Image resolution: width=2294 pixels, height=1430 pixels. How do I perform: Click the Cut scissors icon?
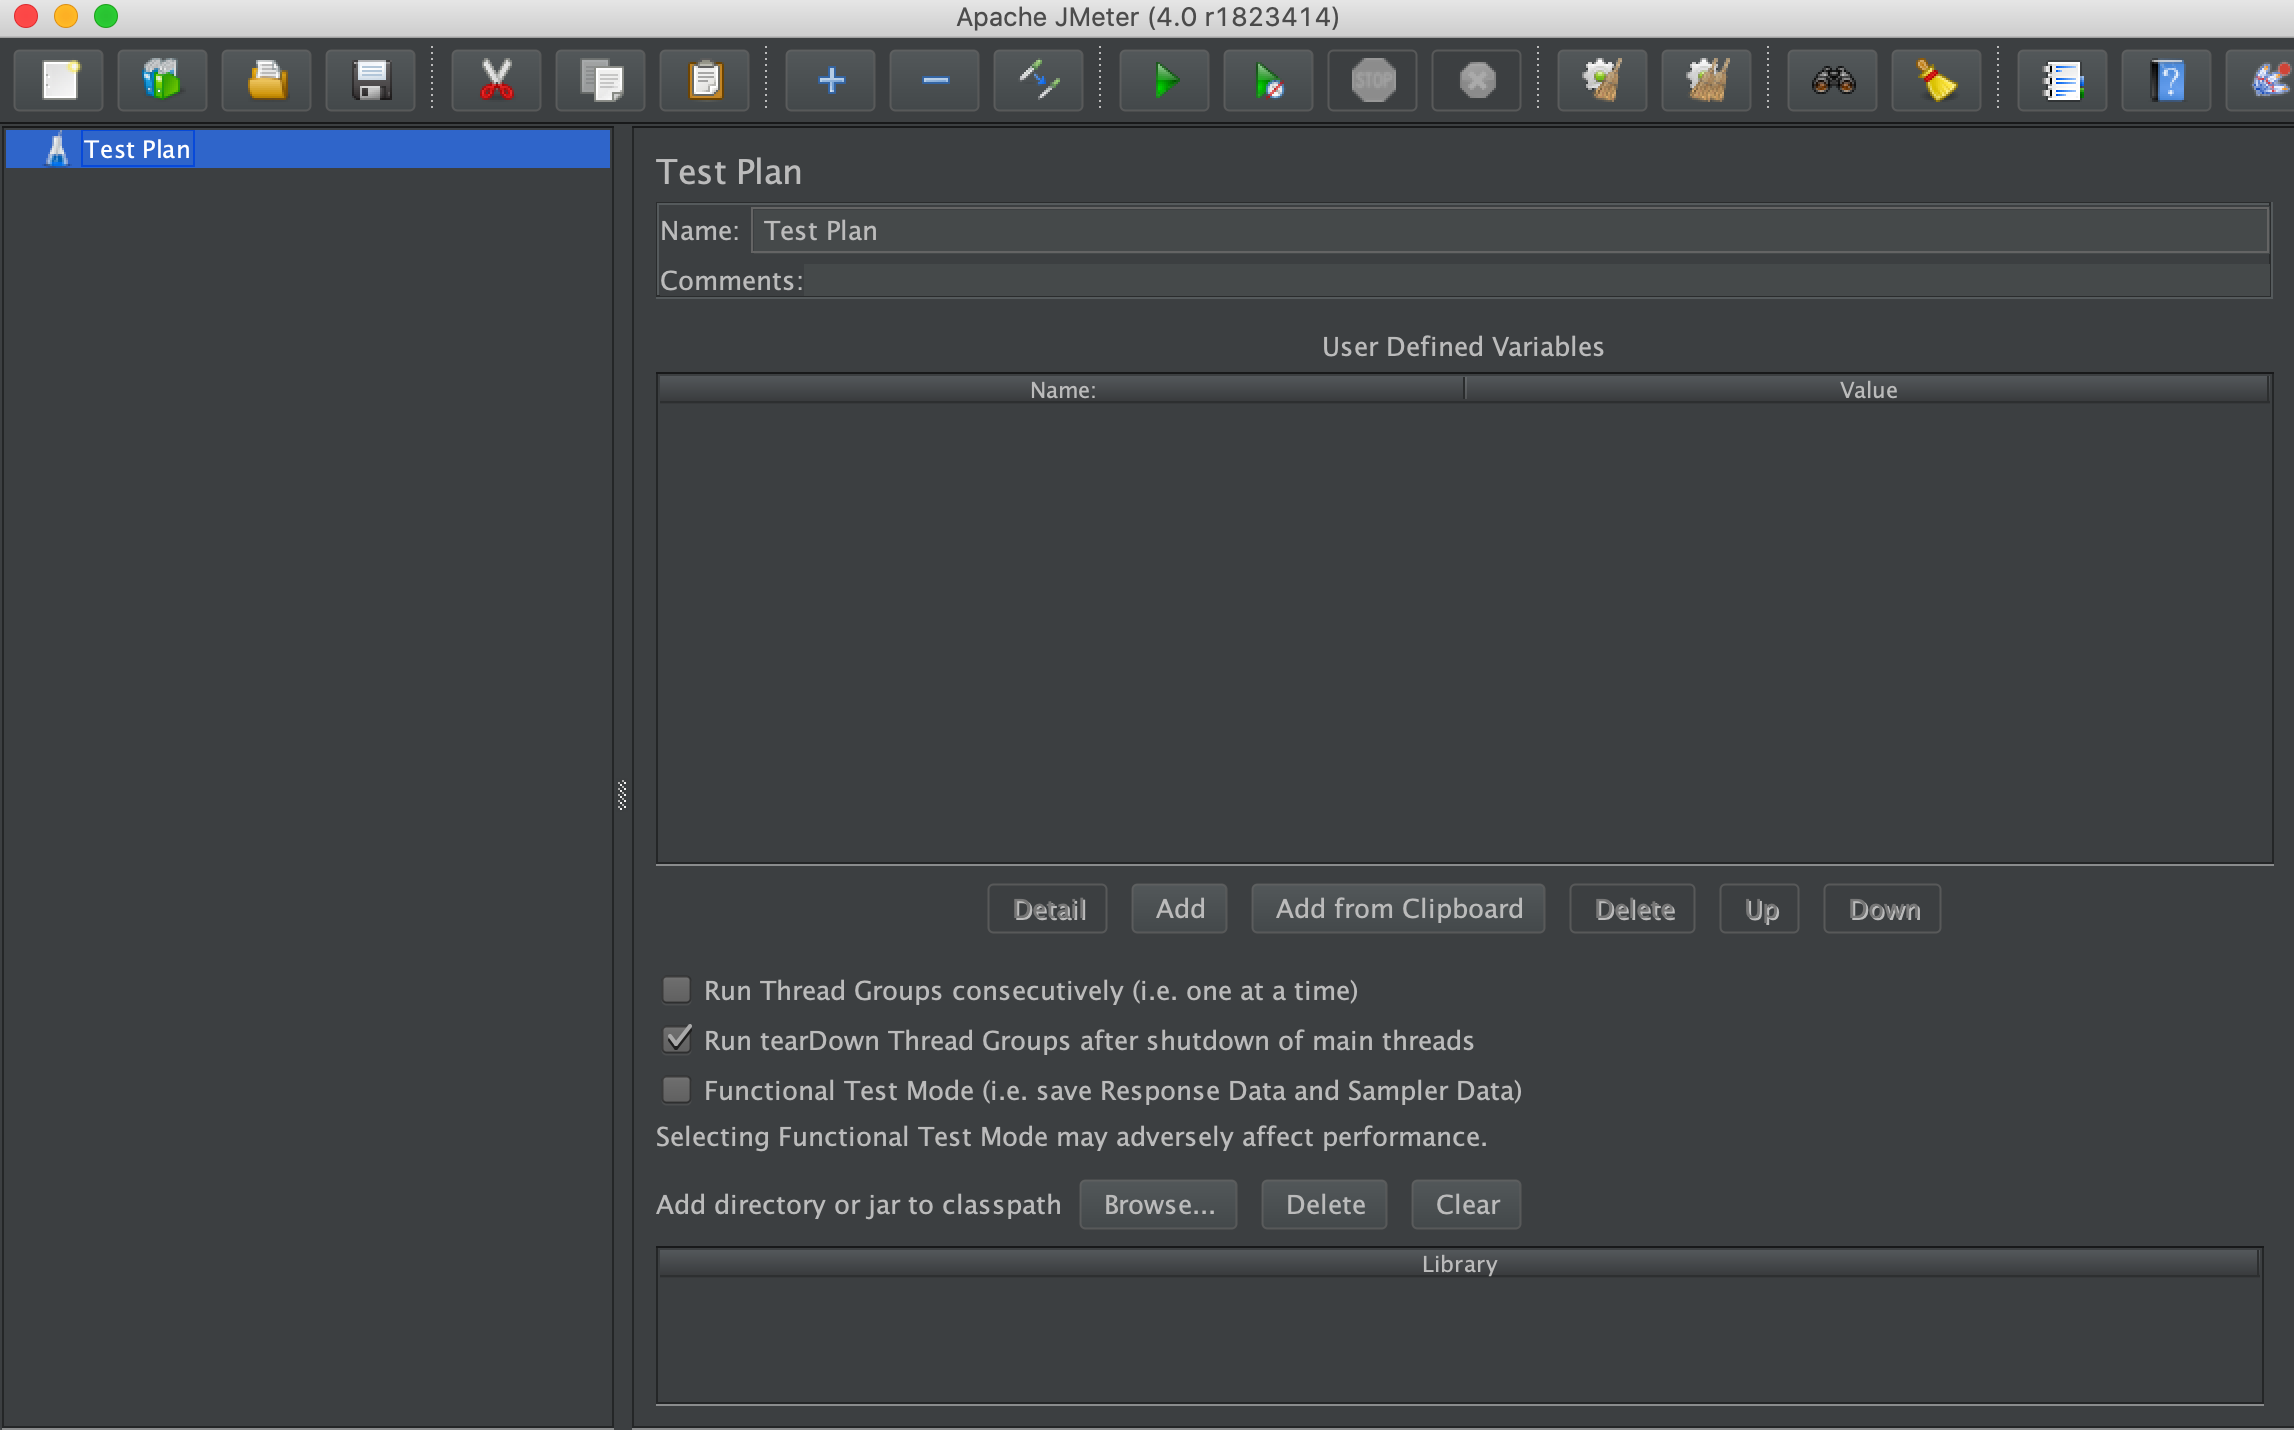(496, 80)
